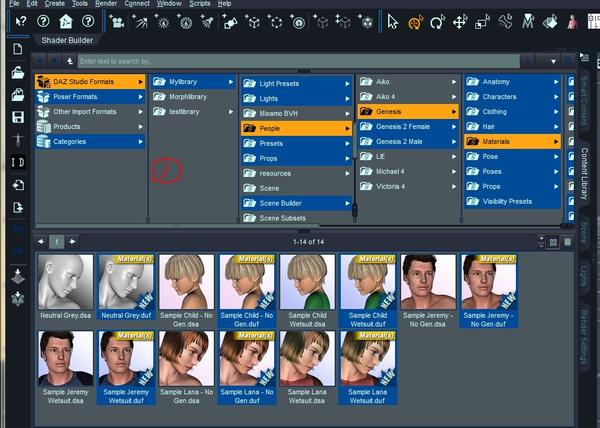The width and height of the screenshot is (600, 428).
Task: Go to previous page of results
Action: click(41, 242)
